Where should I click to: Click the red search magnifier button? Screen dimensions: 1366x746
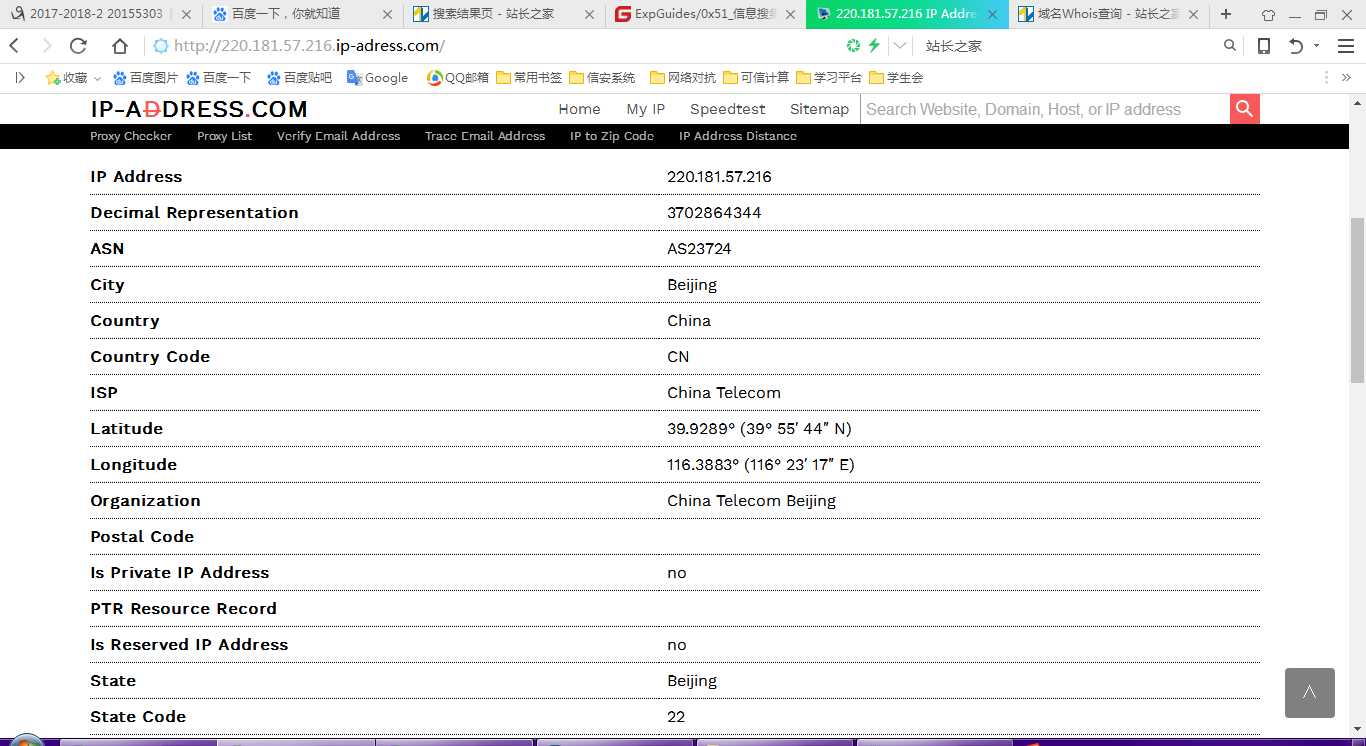click(1245, 109)
